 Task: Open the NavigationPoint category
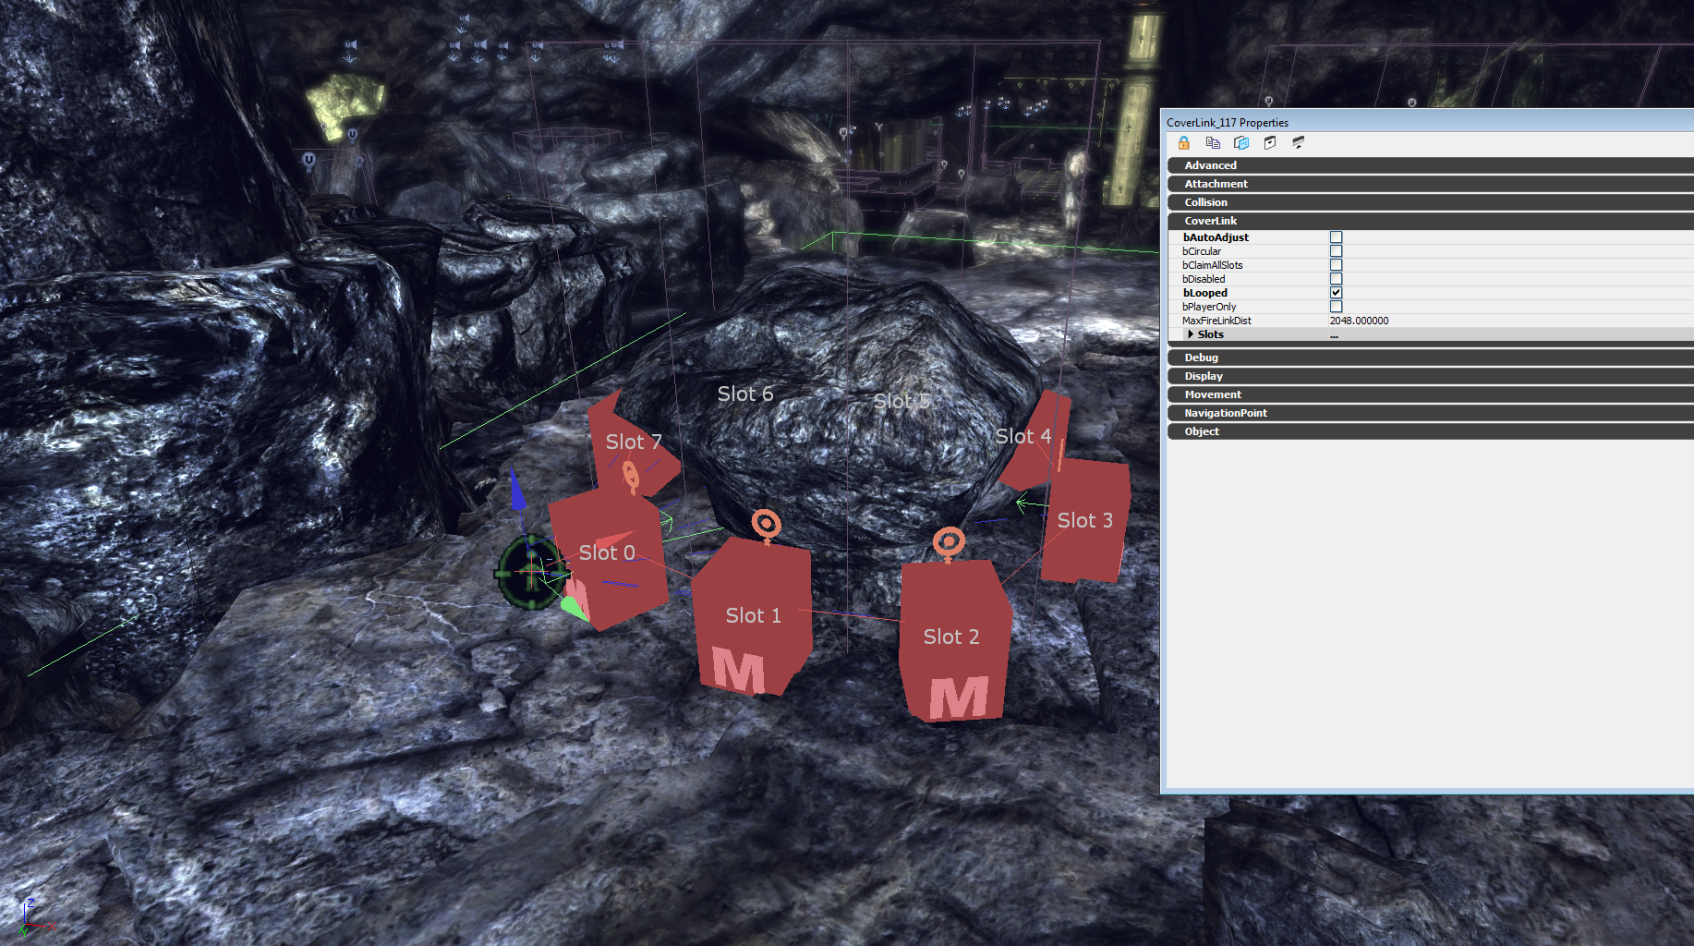(1226, 413)
